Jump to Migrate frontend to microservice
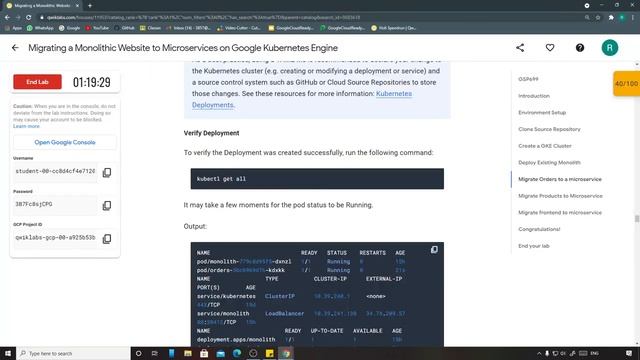 point(560,213)
